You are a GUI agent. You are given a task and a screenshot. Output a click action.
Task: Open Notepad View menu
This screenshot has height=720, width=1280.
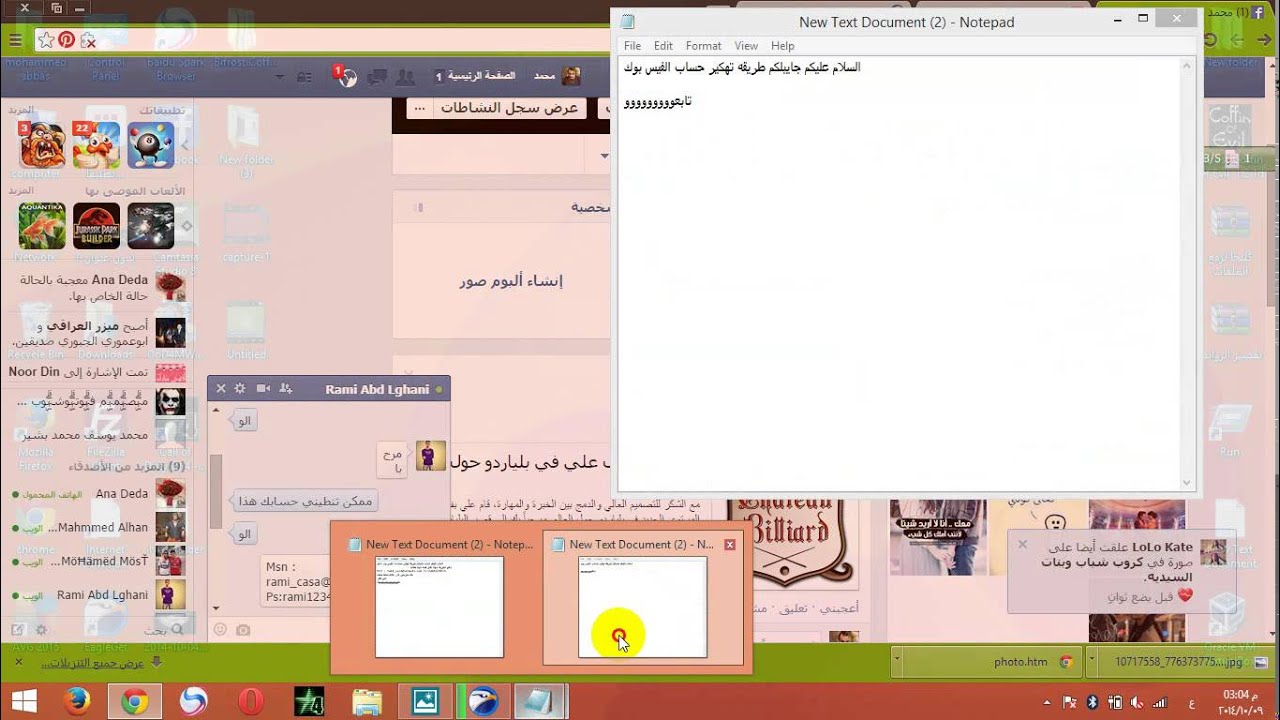[x=746, y=46]
